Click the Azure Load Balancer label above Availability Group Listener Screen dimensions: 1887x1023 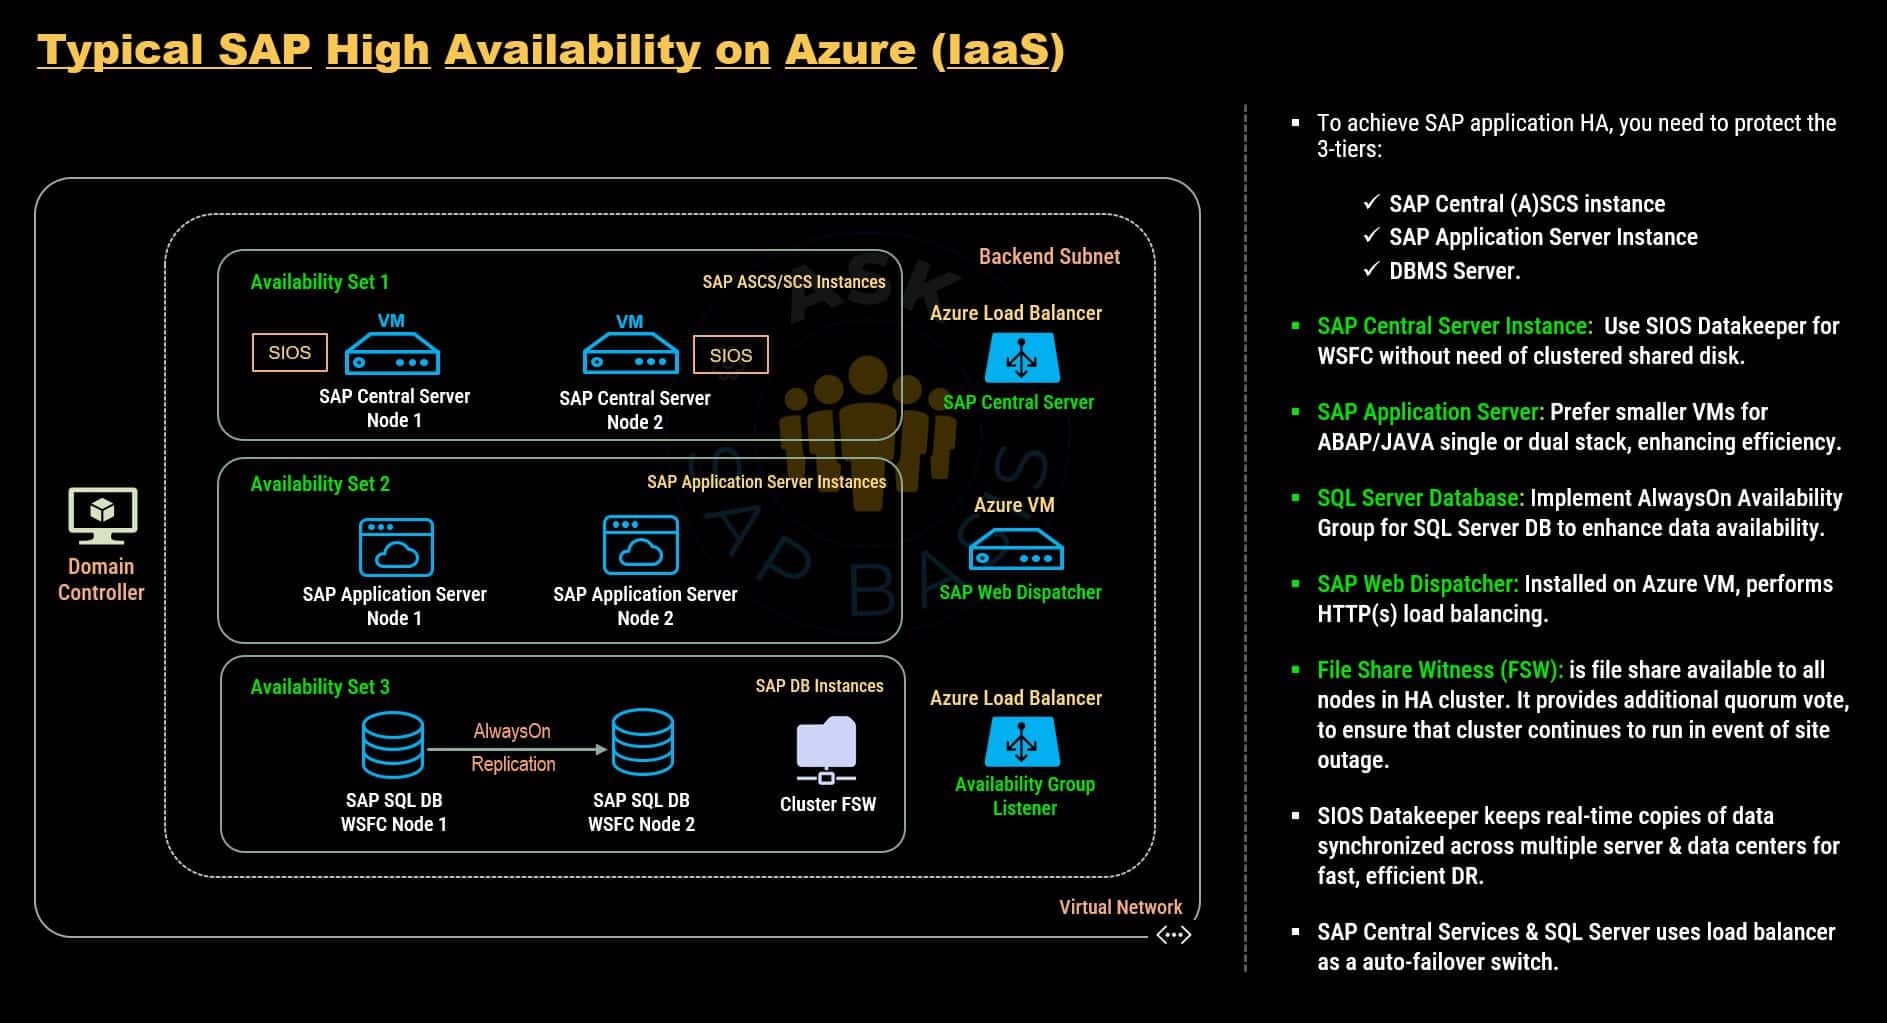(x=1016, y=698)
